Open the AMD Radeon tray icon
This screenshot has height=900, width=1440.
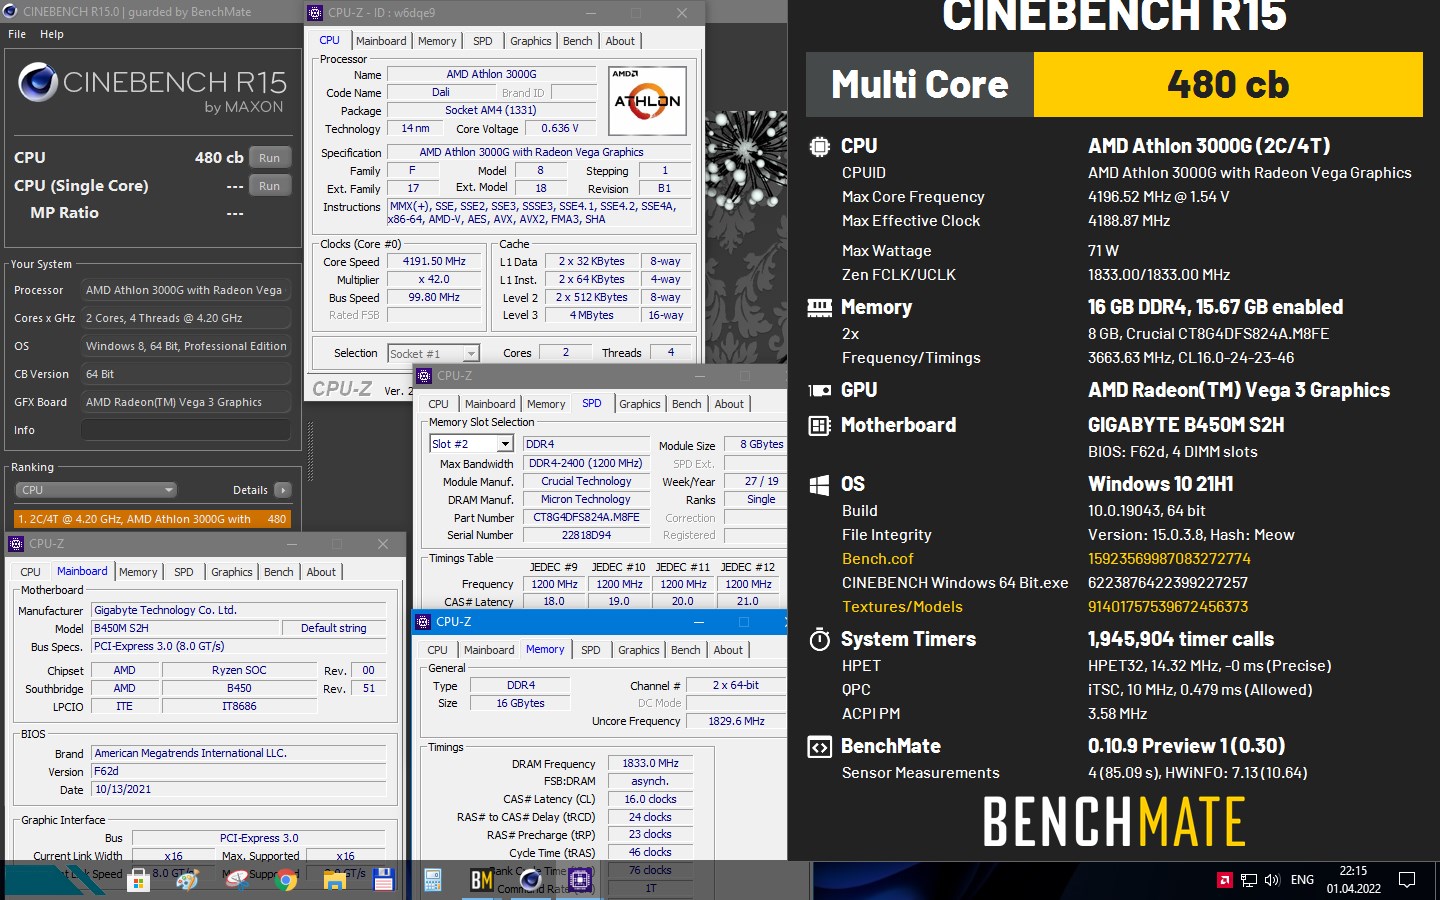tap(1224, 880)
